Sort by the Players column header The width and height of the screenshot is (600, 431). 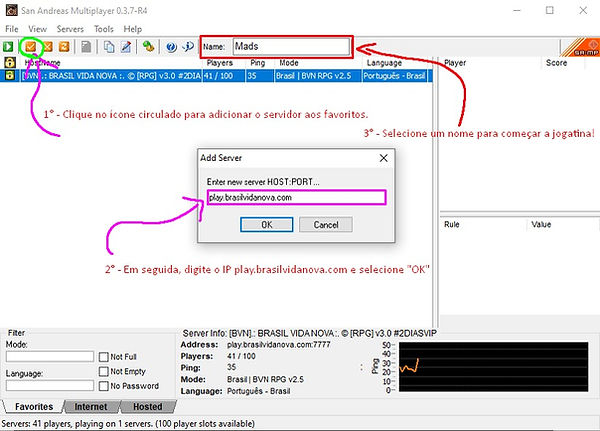point(225,63)
